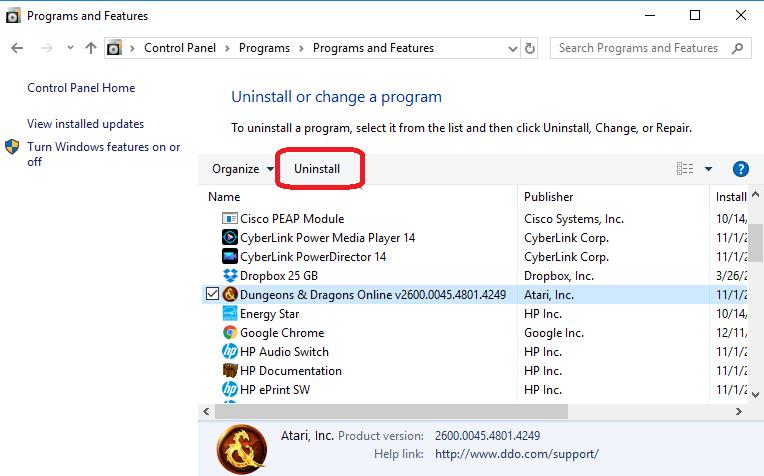Click the search magnifier icon
The height and width of the screenshot is (476, 764).
coord(738,48)
